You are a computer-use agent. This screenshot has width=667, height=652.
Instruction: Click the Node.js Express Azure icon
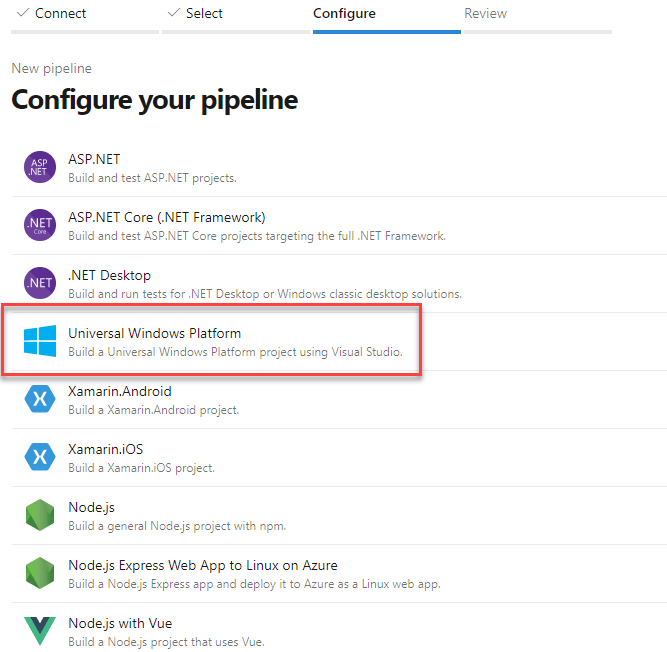pos(40,573)
